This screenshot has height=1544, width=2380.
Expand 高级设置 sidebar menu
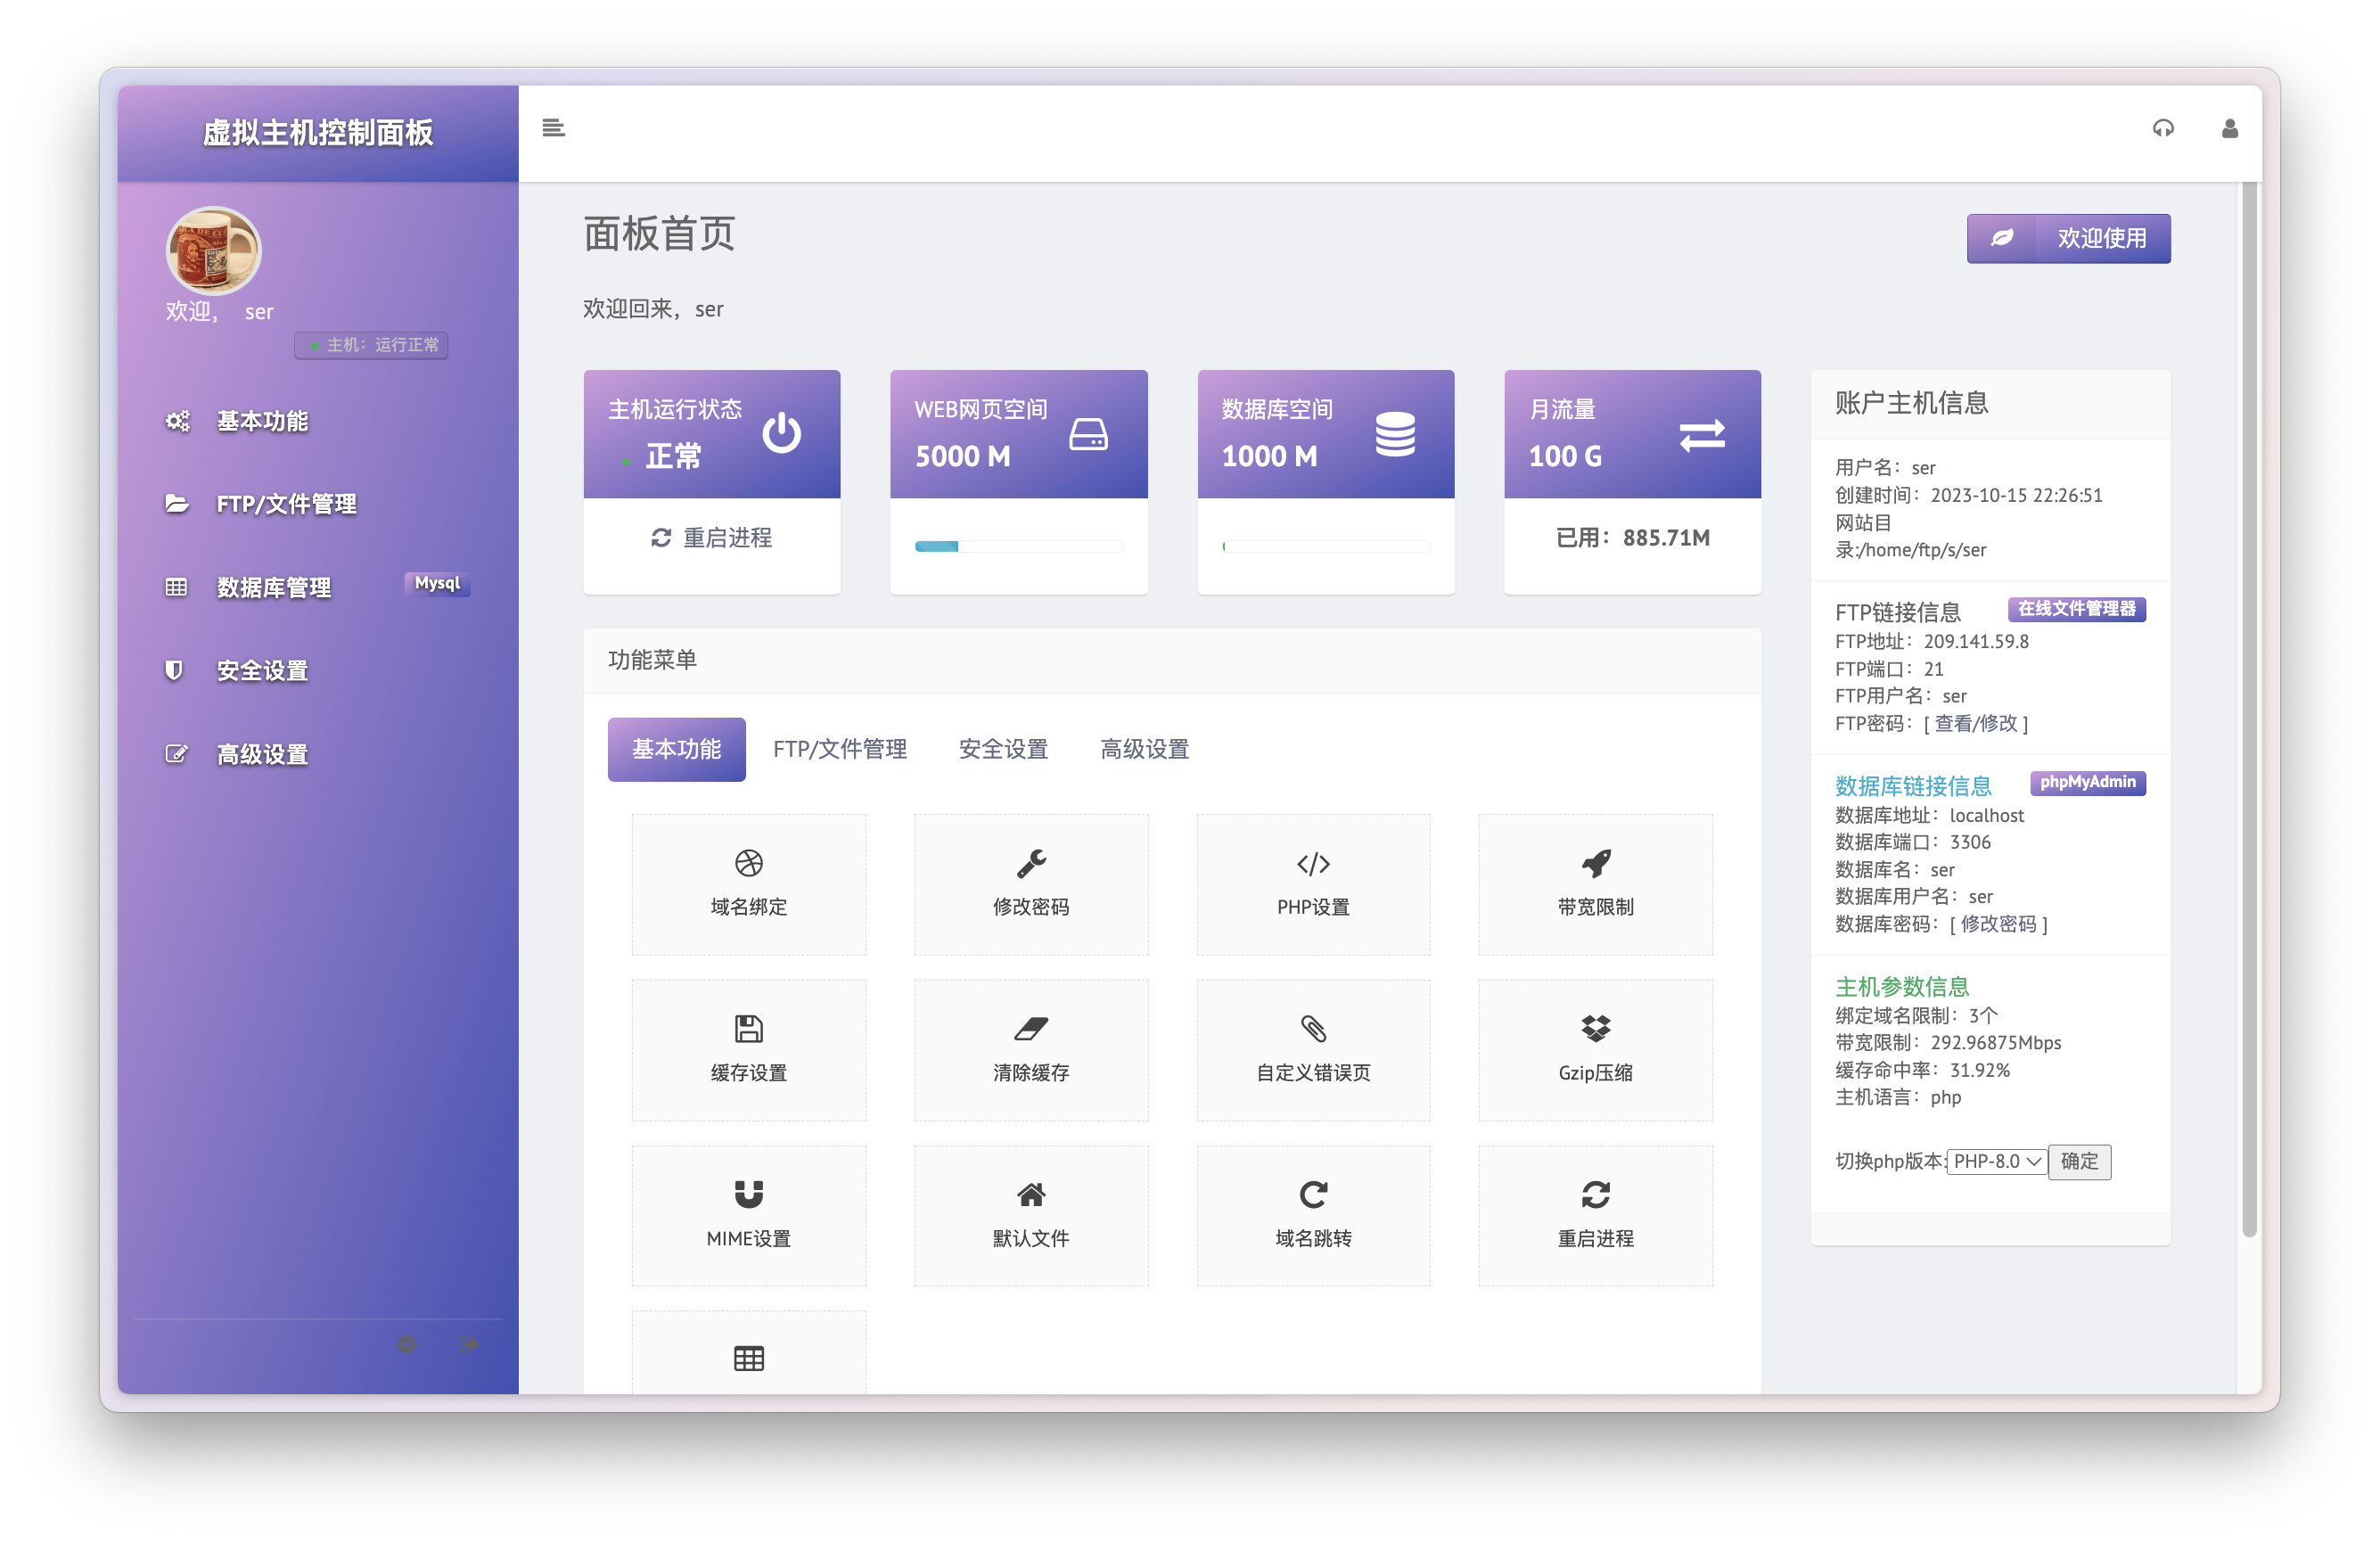pos(262,754)
